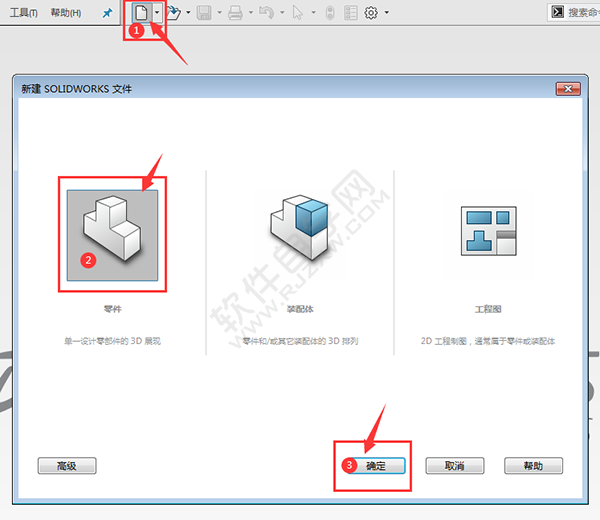Click the command search box
The height and width of the screenshot is (520, 600).
574,12
